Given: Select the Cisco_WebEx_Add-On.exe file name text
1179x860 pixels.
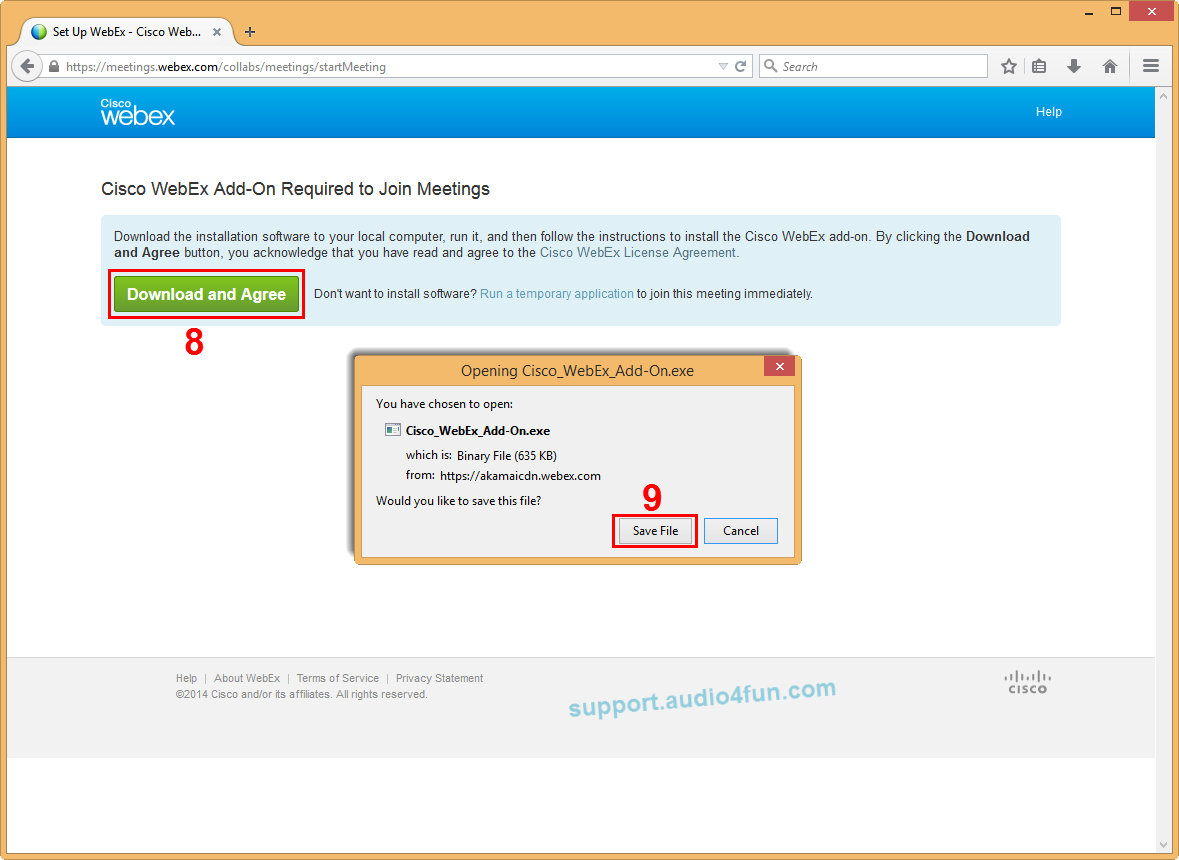Looking at the screenshot, I should pyautogui.click(x=477, y=431).
